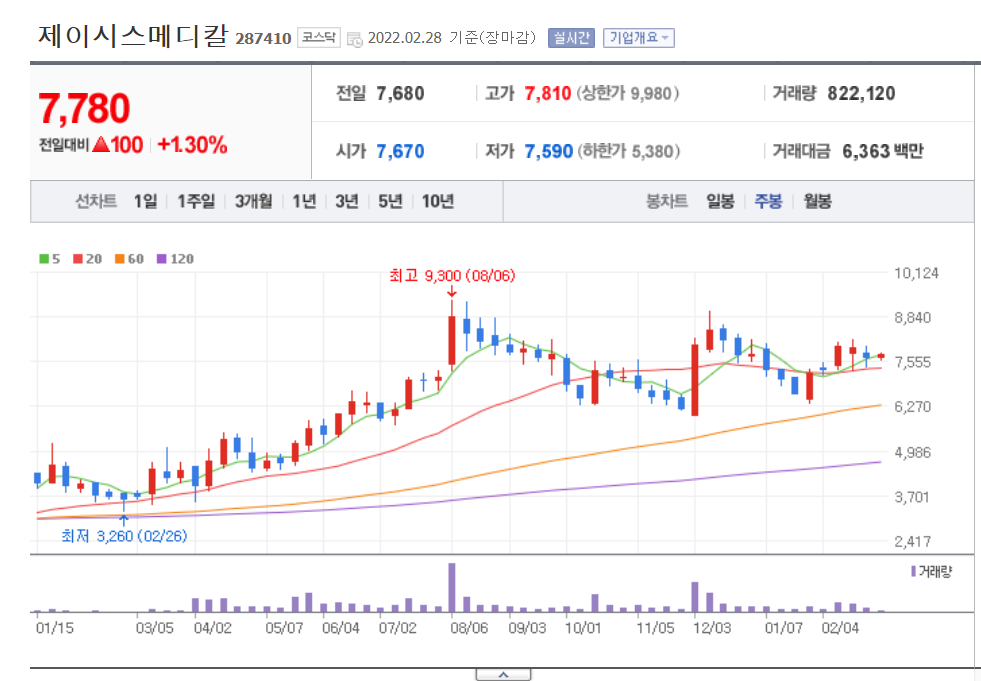Click the 10,124 price axis label
This screenshot has height=681, width=981.
[917, 273]
